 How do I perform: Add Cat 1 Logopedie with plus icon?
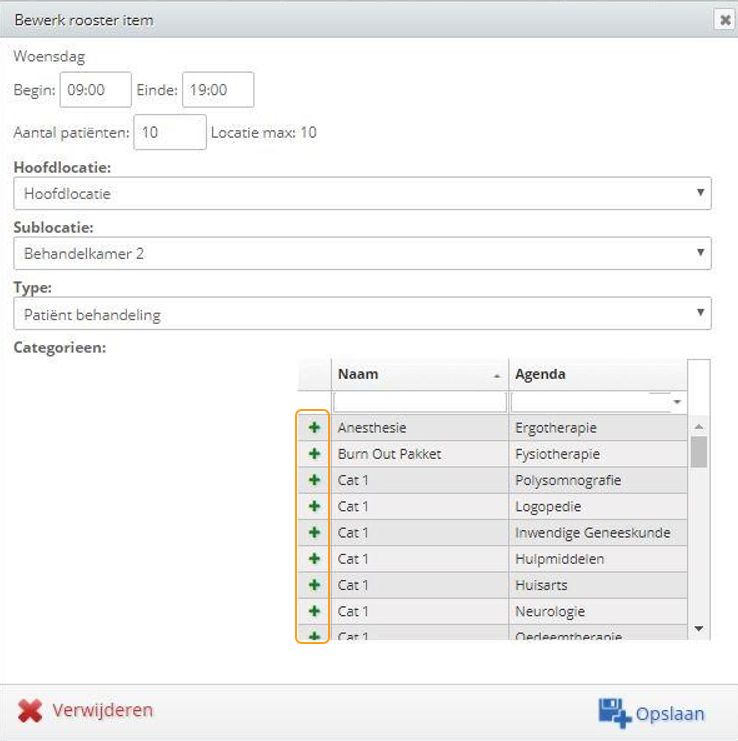(x=314, y=507)
